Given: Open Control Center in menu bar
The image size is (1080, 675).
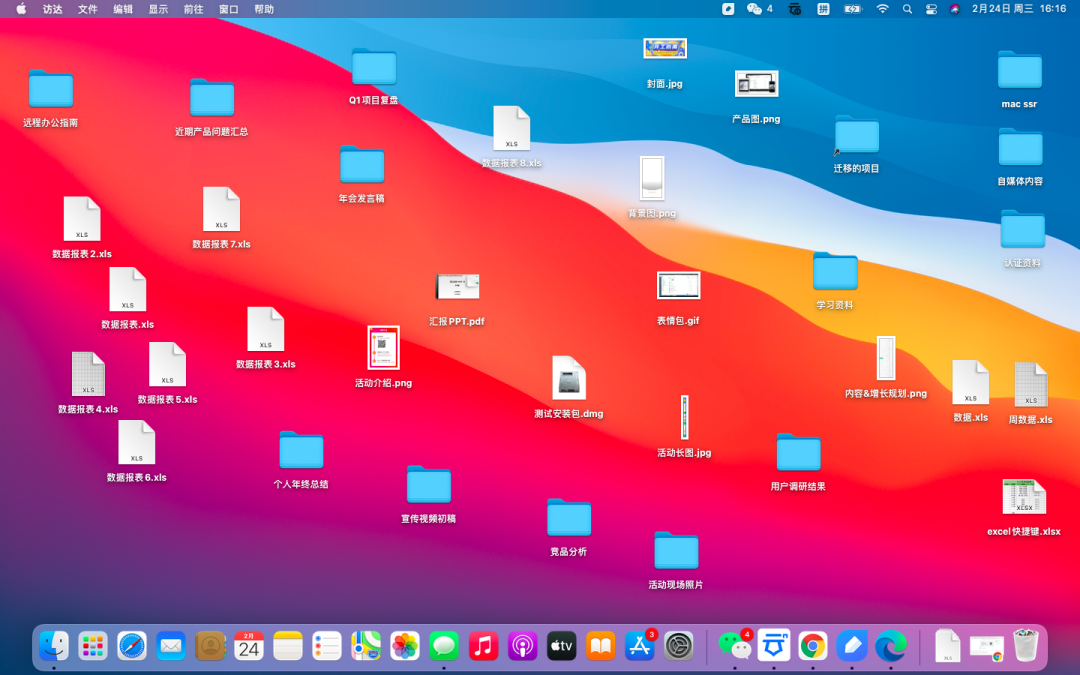Looking at the screenshot, I should (x=931, y=9).
